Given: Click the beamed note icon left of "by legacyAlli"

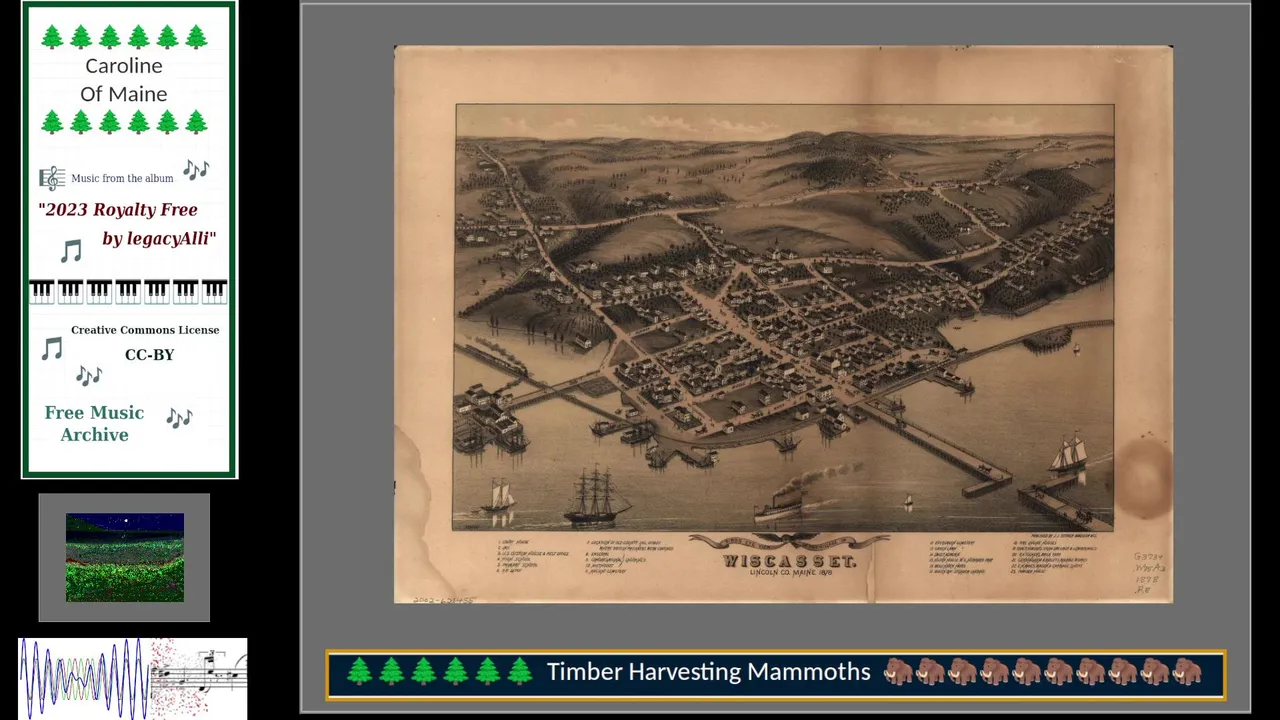Looking at the screenshot, I should (71, 250).
